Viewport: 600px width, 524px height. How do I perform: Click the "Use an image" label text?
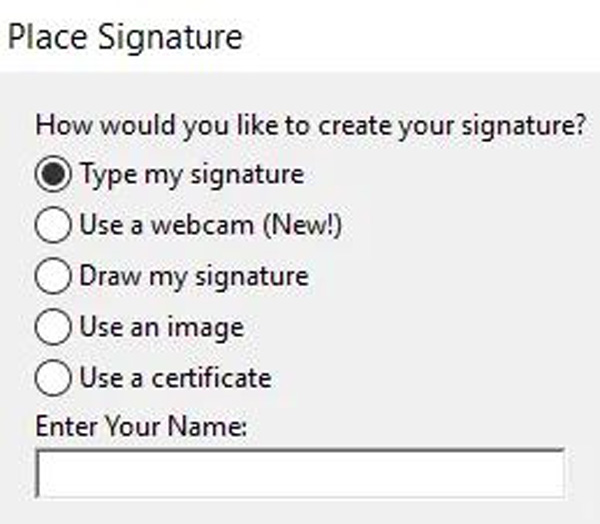tap(162, 327)
